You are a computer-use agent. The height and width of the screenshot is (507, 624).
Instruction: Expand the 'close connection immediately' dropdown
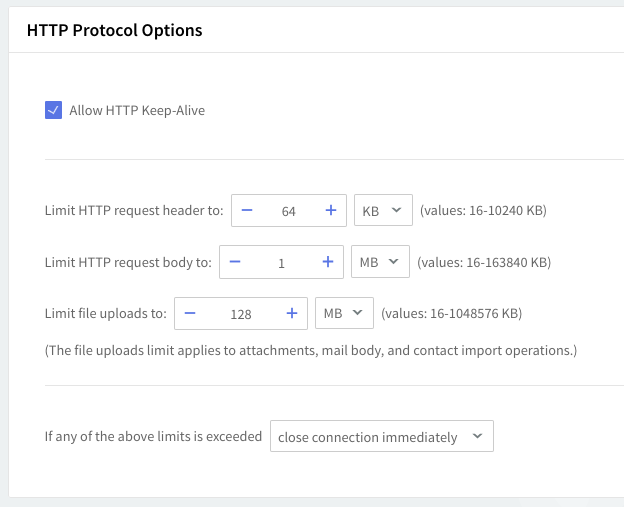[x=381, y=437]
